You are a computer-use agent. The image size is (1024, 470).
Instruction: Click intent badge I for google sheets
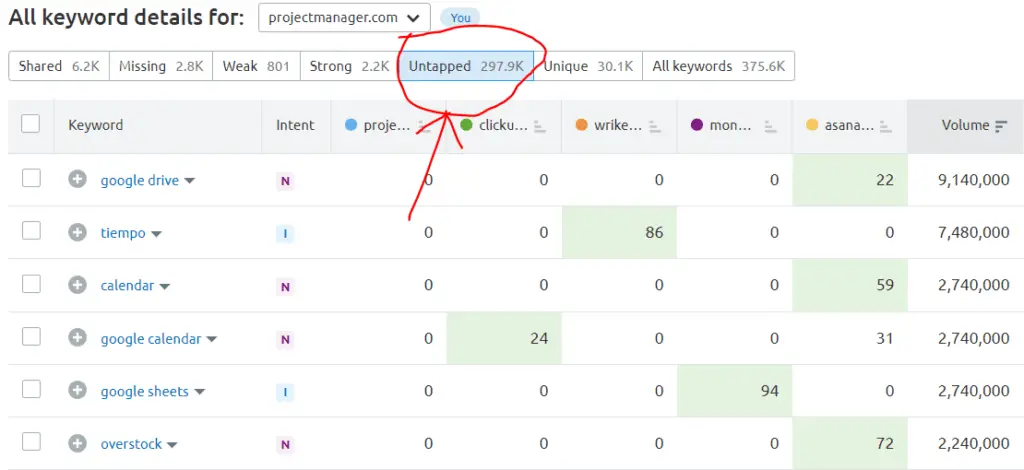pyautogui.click(x=285, y=392)
